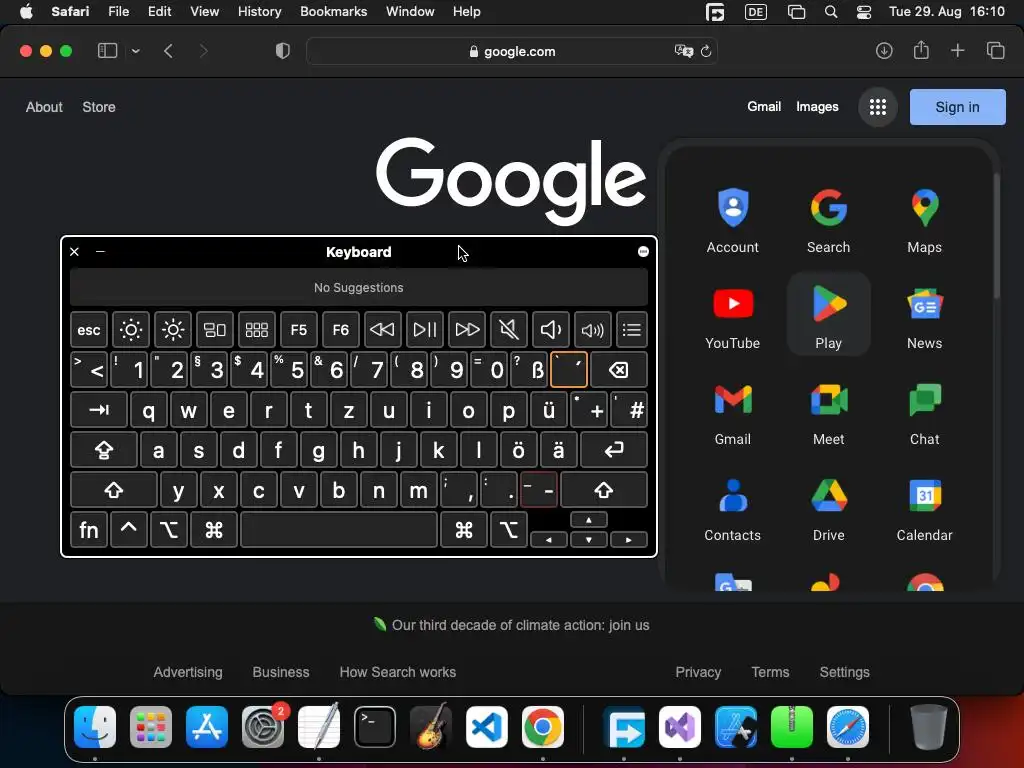Open the View menu

[204, 12]
